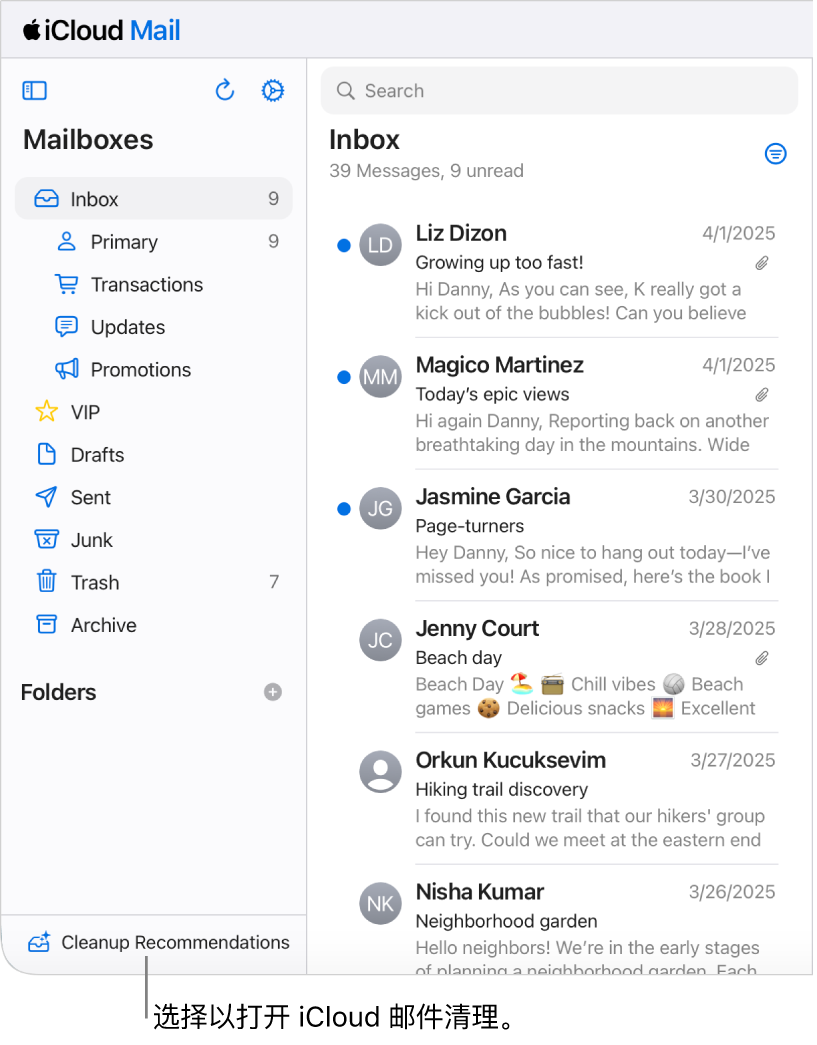
Task: Click MM avatar of Magico Martinez
Action: point(381,377)
